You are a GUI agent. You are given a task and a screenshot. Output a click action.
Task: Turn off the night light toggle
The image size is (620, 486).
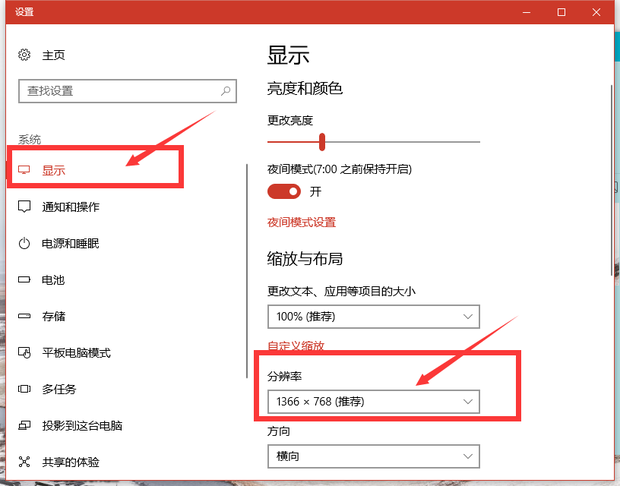284,192
